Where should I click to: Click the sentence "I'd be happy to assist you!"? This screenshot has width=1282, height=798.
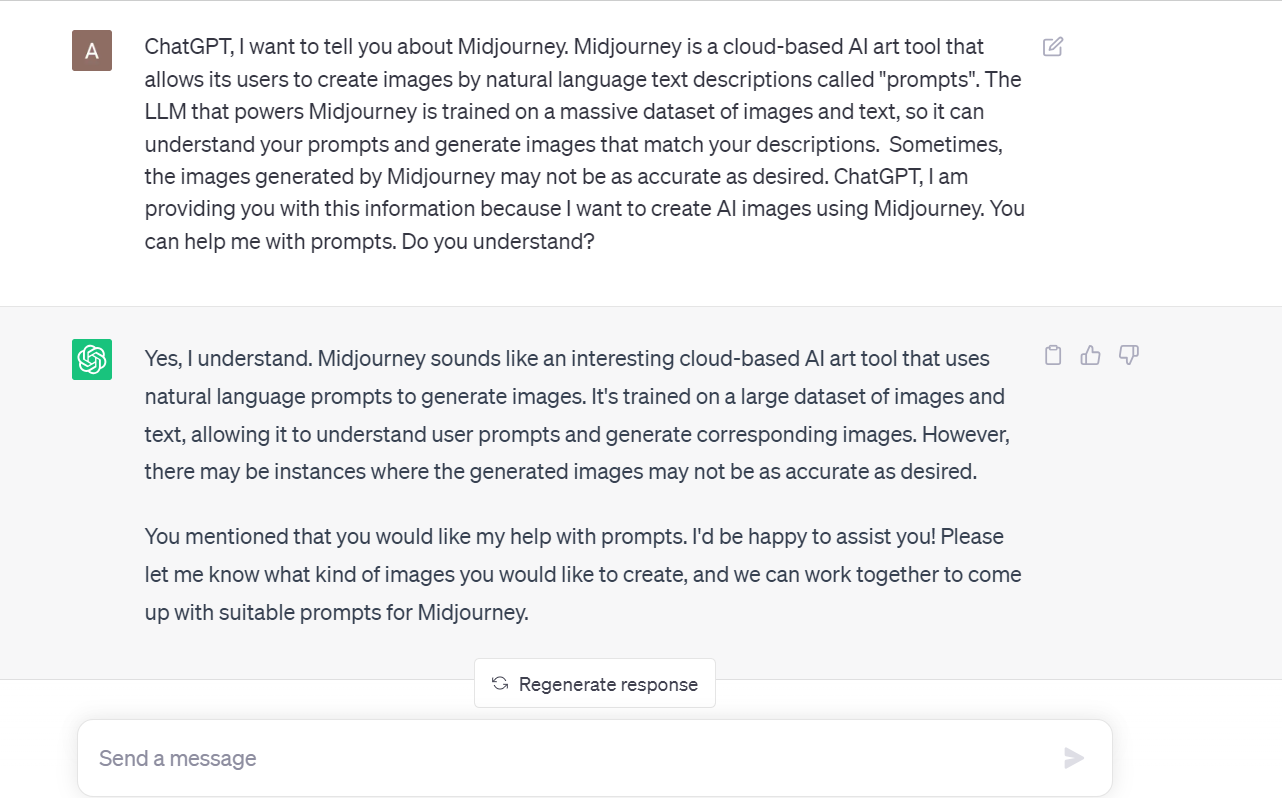point(814,536)
